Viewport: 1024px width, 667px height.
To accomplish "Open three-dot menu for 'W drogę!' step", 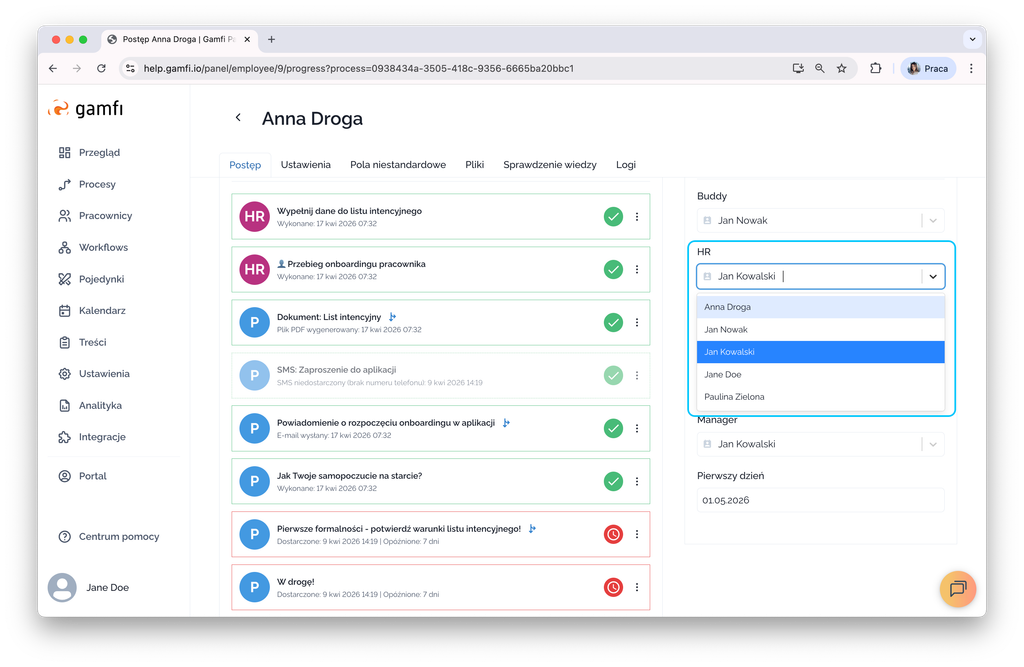I will pyautogui.click(x=637, y=587).
